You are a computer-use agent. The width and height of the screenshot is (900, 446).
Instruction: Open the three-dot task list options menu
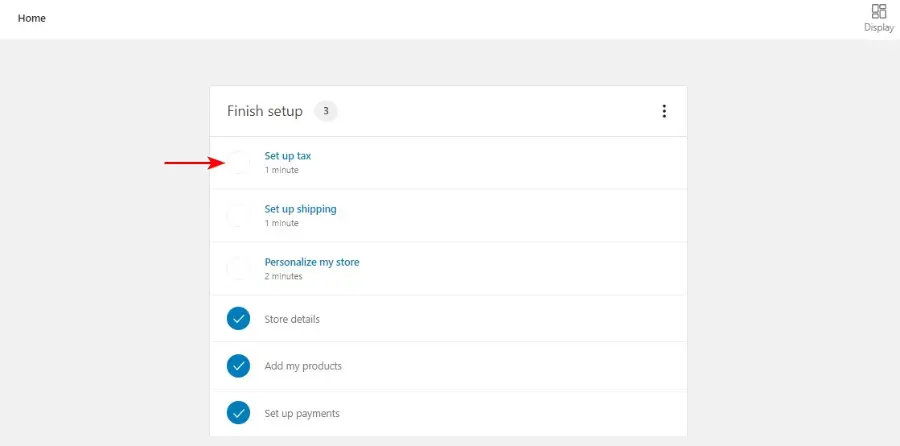click(x=664, y=111)
